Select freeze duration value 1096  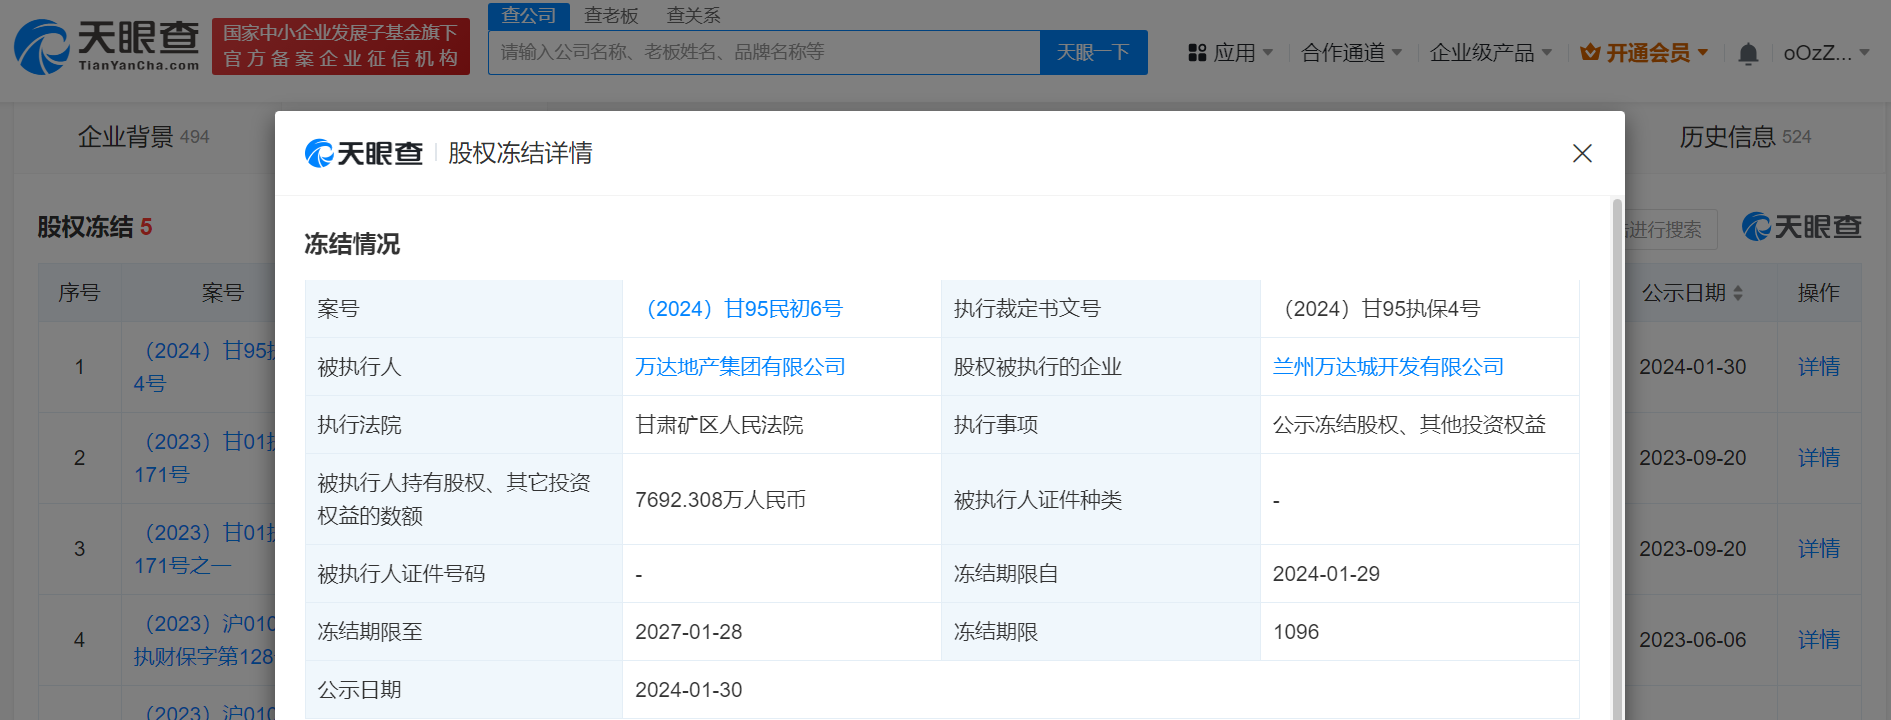1296,632
